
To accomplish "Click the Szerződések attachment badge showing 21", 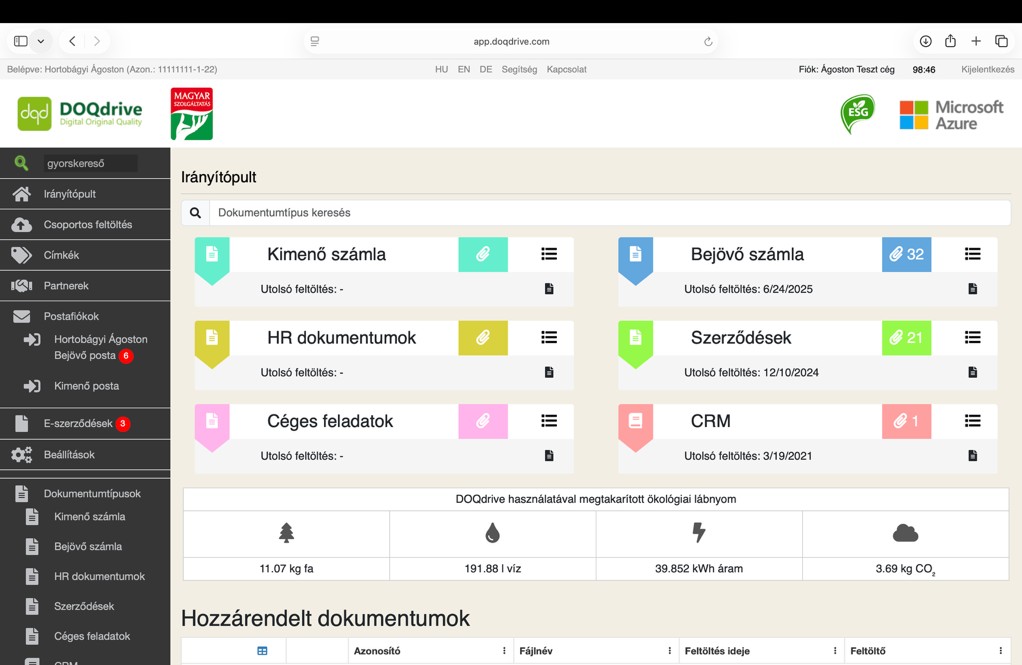I will tap(906, 338).
